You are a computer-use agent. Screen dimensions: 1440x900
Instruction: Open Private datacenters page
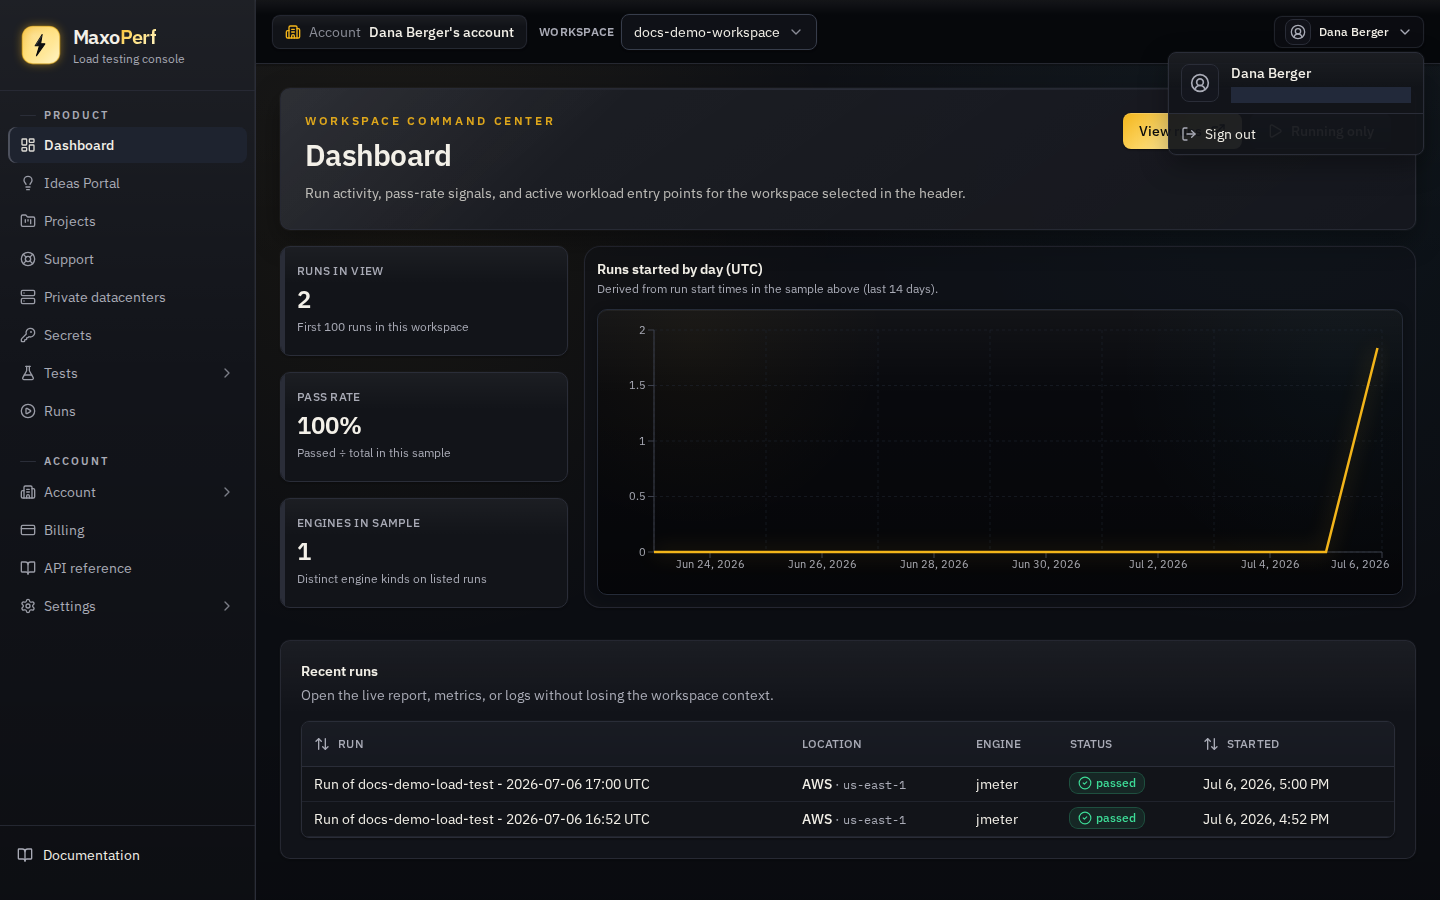pyautogui.click(x=127, y=297)
